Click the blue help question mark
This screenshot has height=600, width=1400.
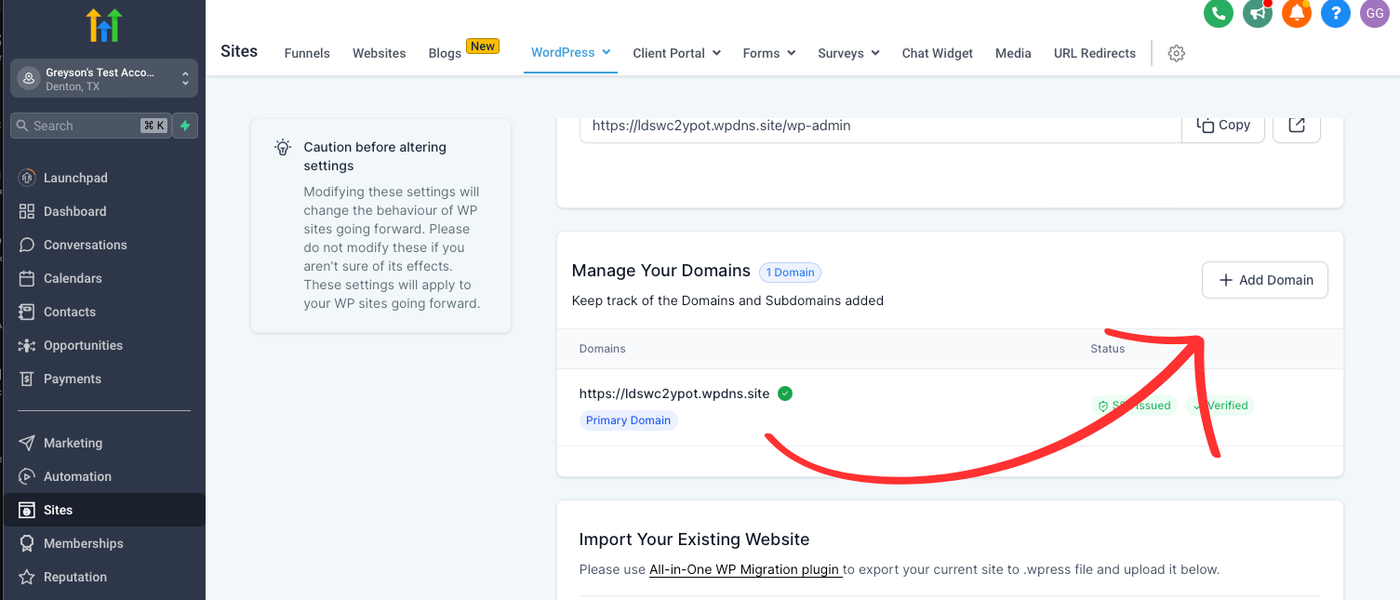[1336, 13]
